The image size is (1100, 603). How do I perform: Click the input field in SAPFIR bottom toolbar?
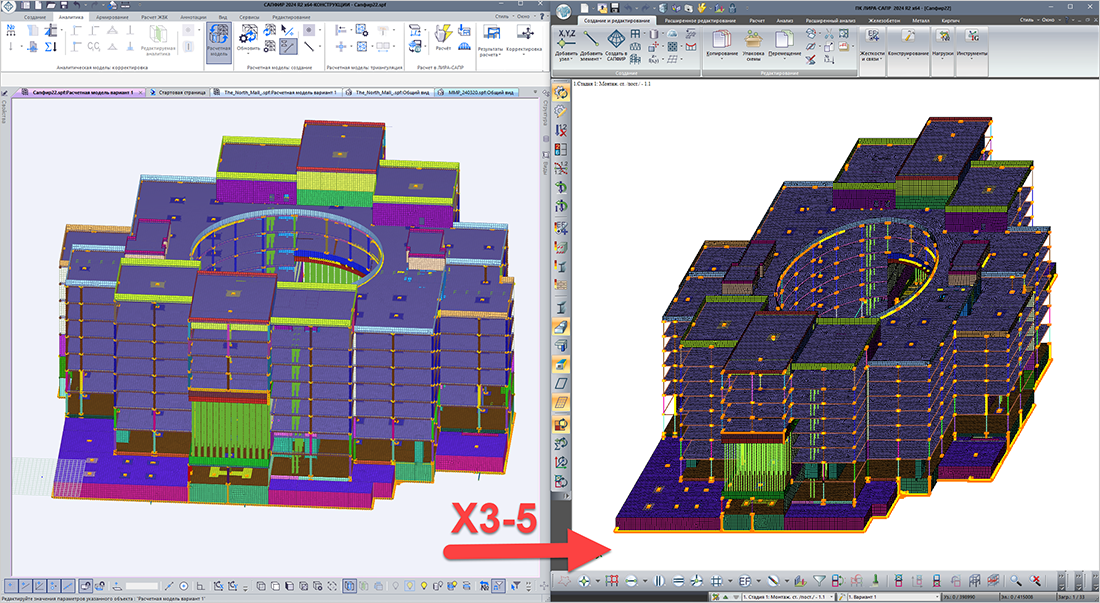pos(142,585)
